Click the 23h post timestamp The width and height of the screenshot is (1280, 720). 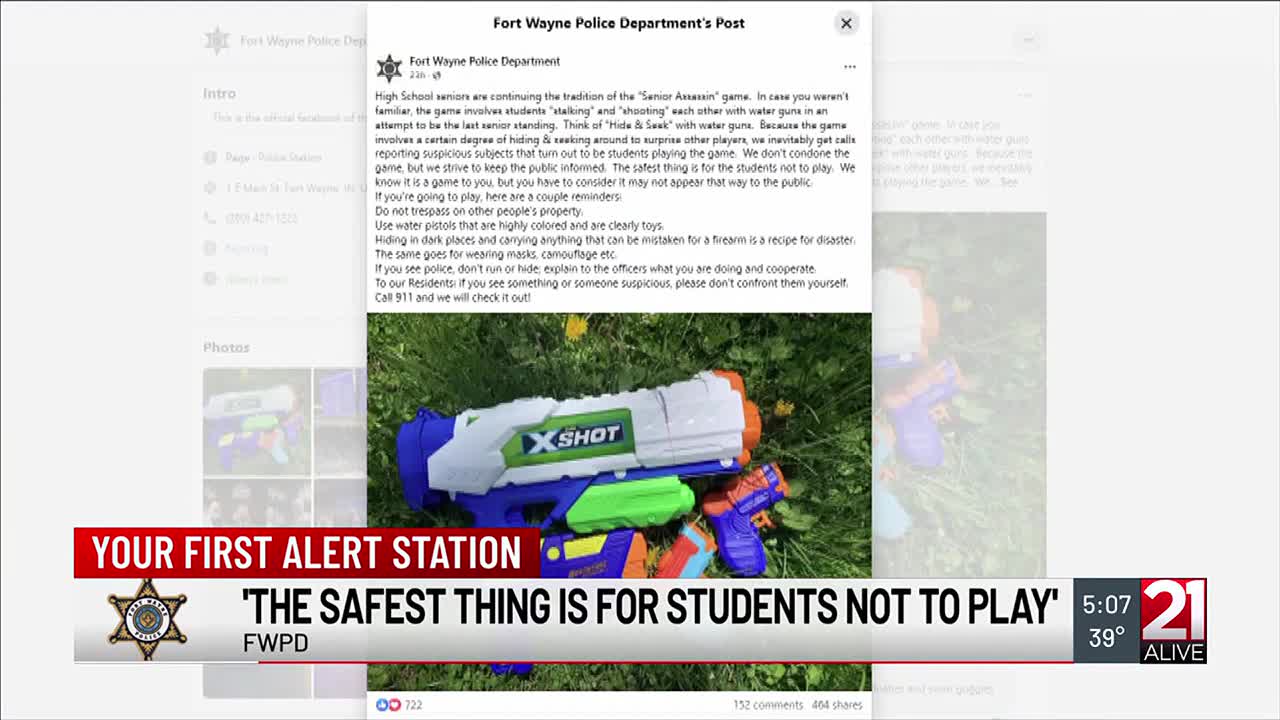click(x=417, y=76)
